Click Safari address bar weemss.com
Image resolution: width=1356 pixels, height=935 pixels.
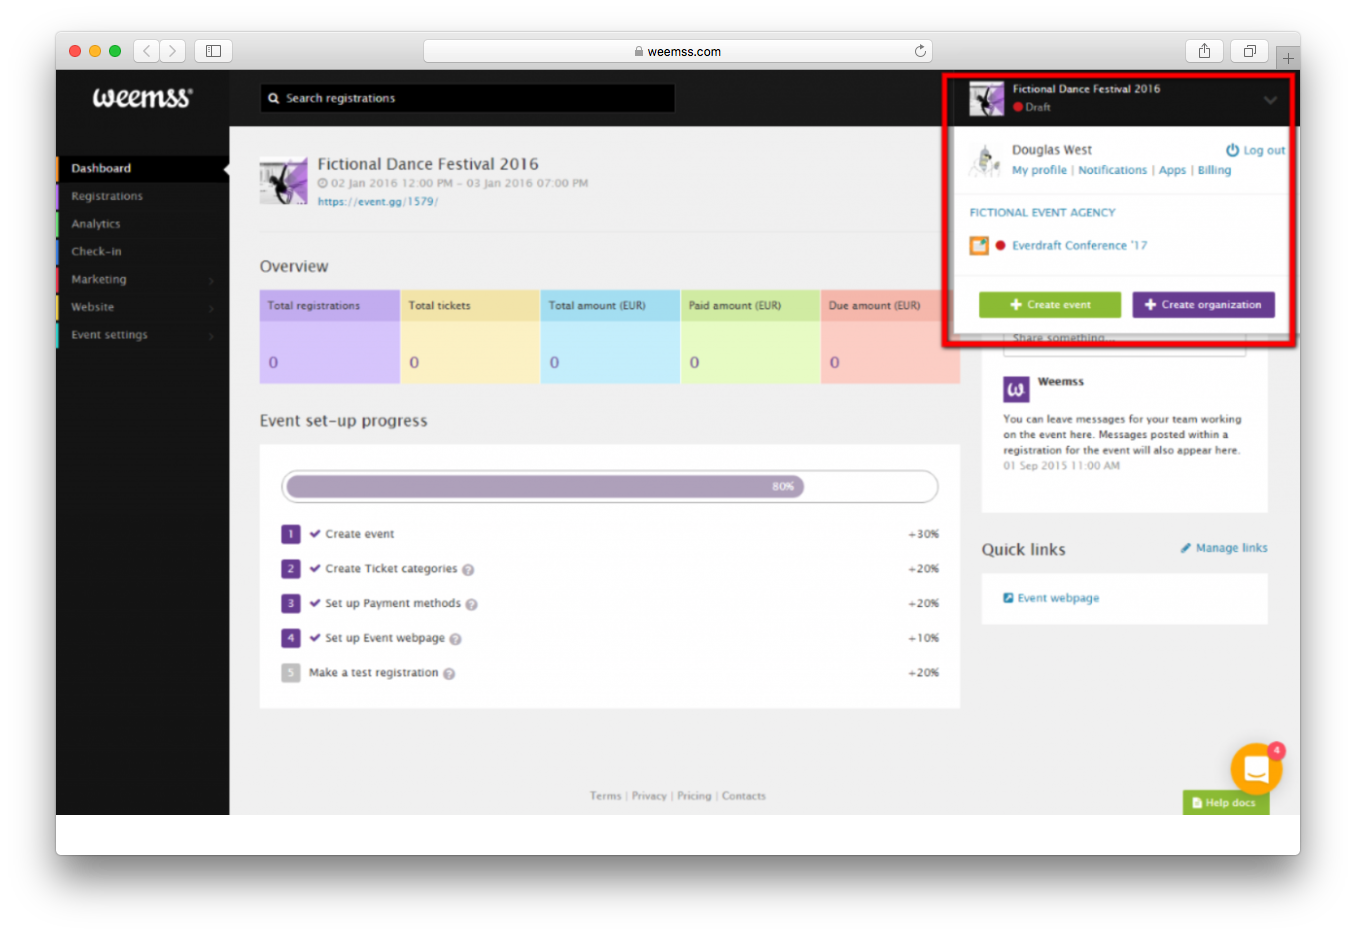[677, 51]
